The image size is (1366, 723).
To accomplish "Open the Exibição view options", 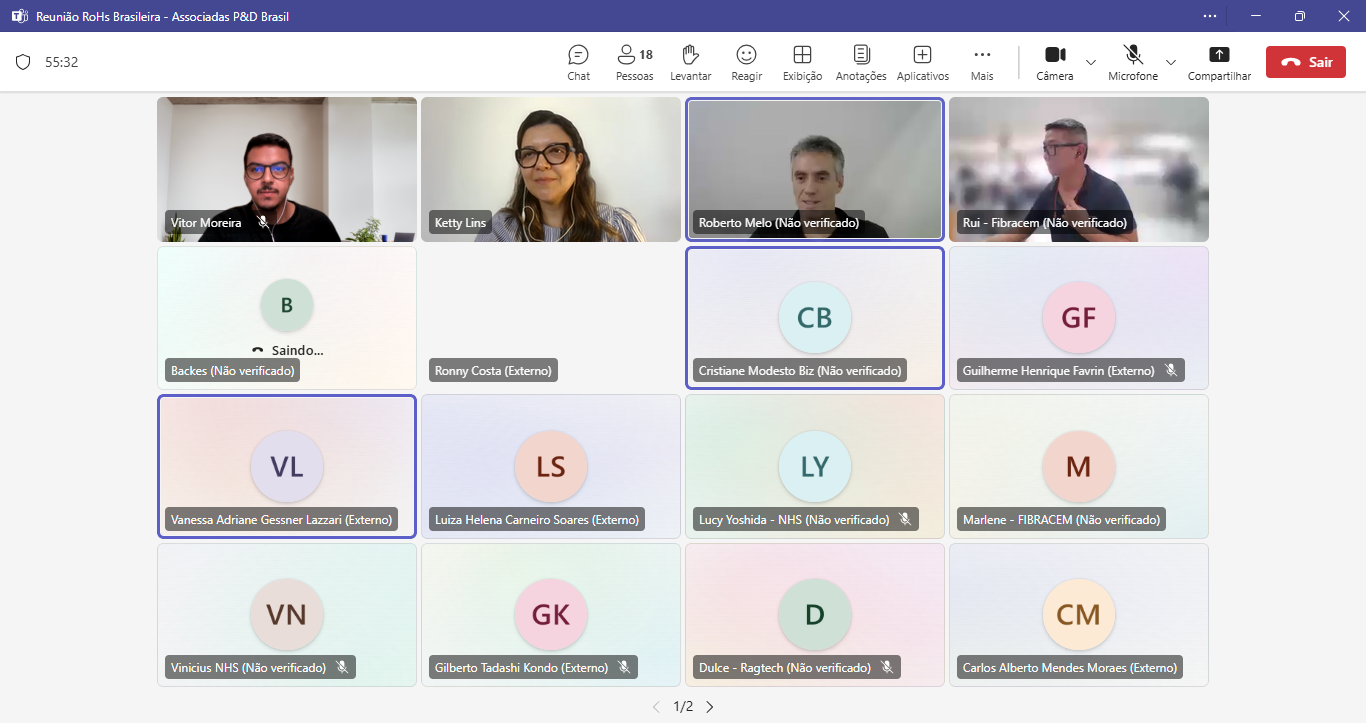I will pos(802,62).
